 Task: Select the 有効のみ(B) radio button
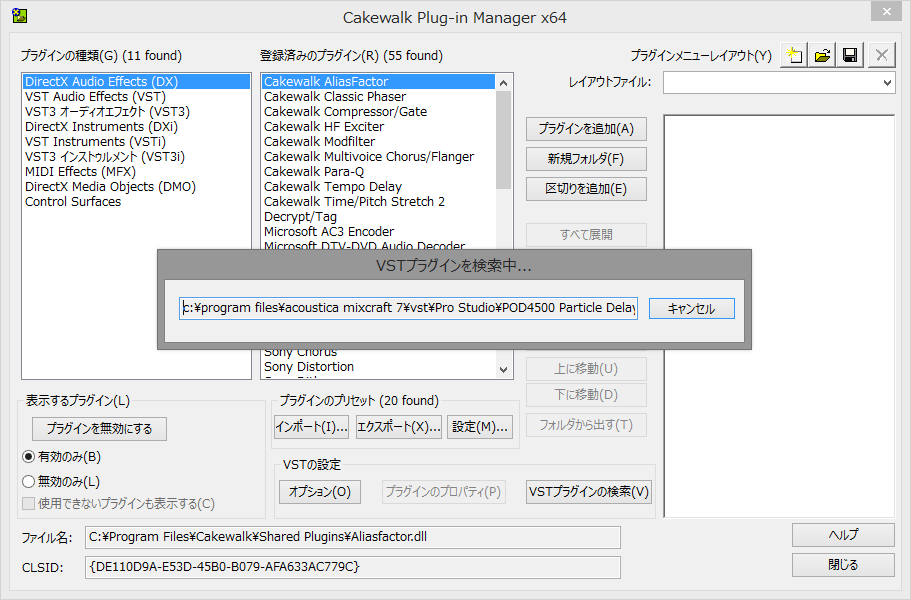tap(28, 457)
